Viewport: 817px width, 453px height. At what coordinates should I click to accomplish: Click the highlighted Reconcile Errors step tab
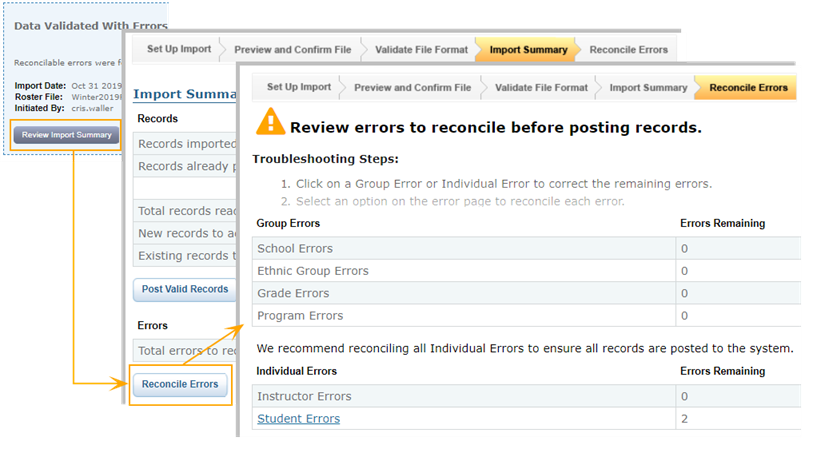tap(748, 88)
